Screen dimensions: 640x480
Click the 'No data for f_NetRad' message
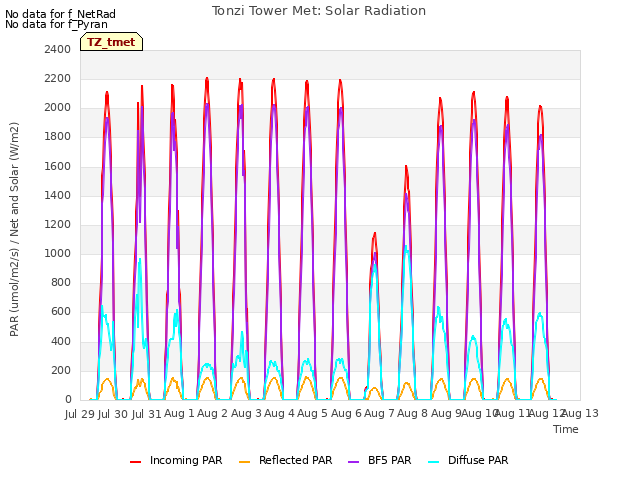tap(60, 14)
